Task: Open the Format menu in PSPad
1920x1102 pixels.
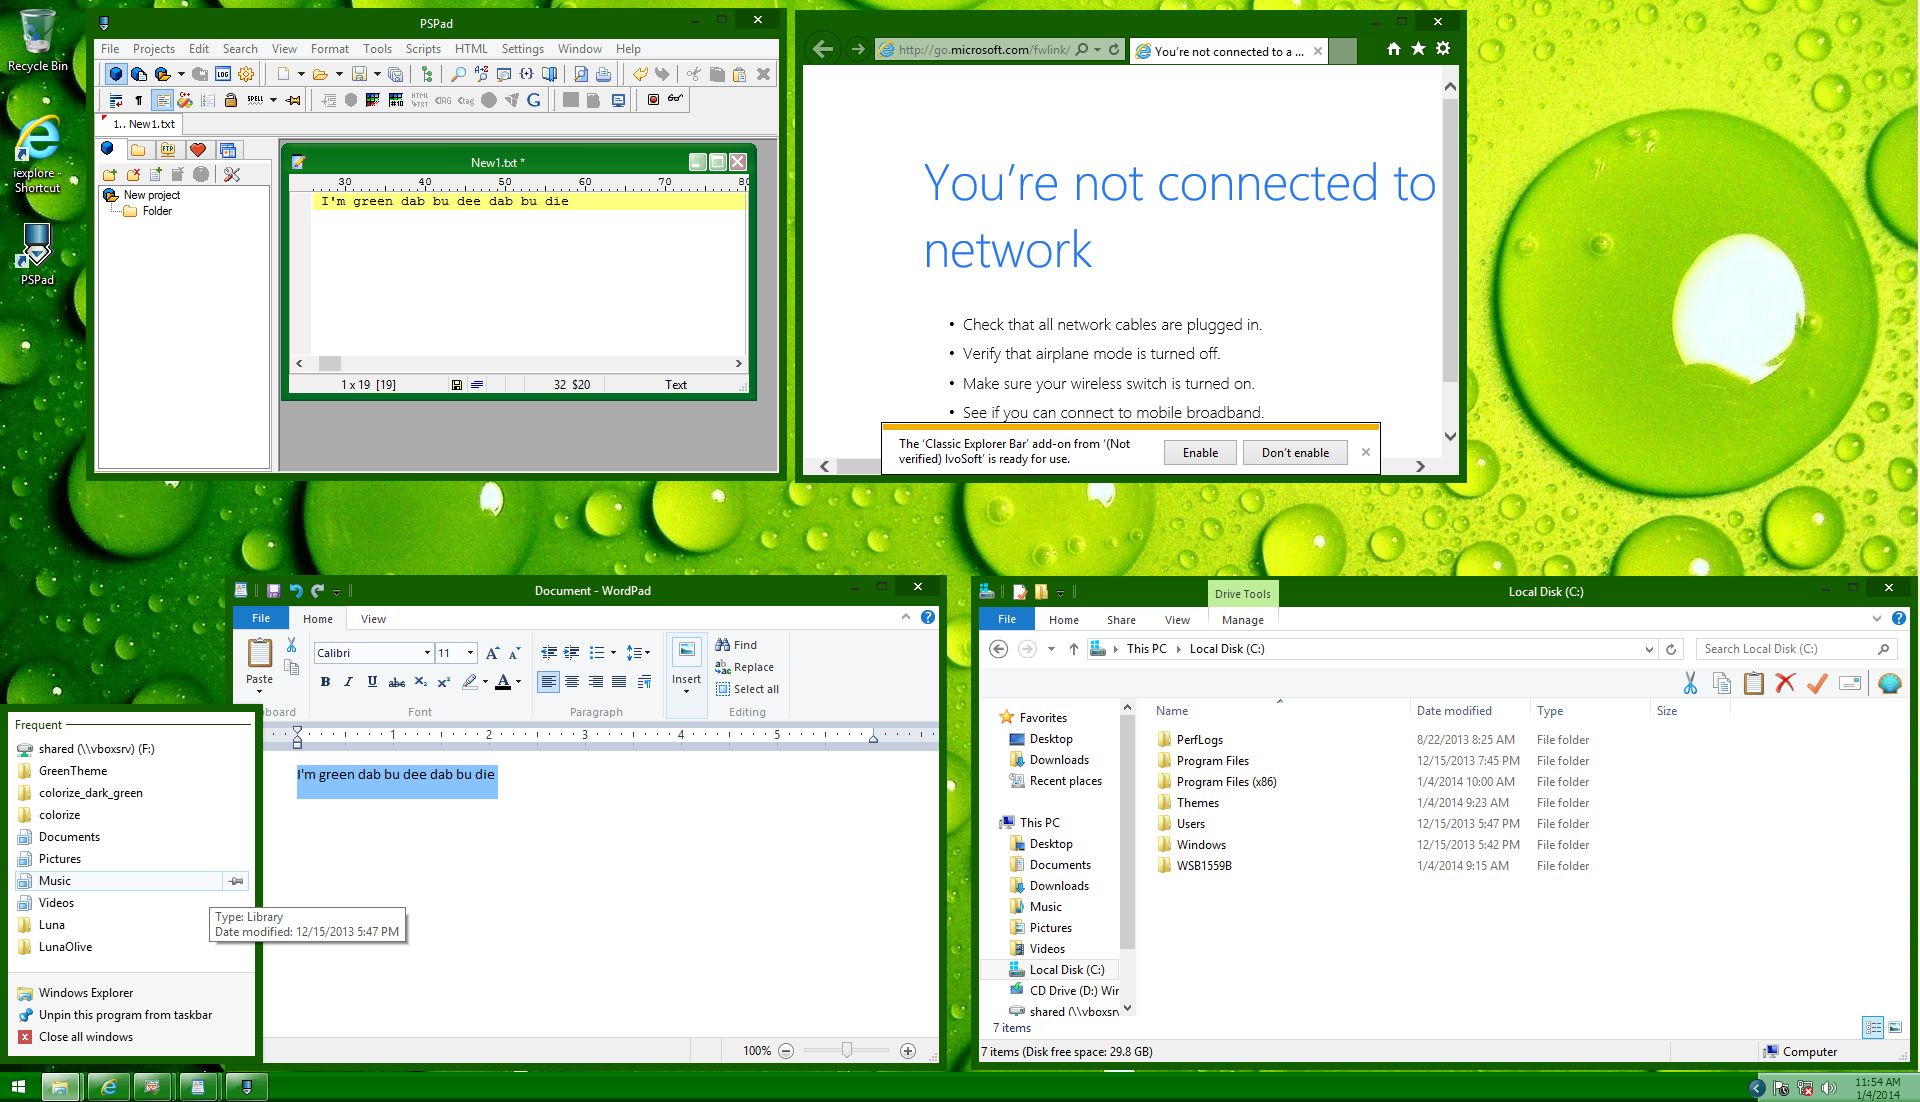Action: (330, 48)
